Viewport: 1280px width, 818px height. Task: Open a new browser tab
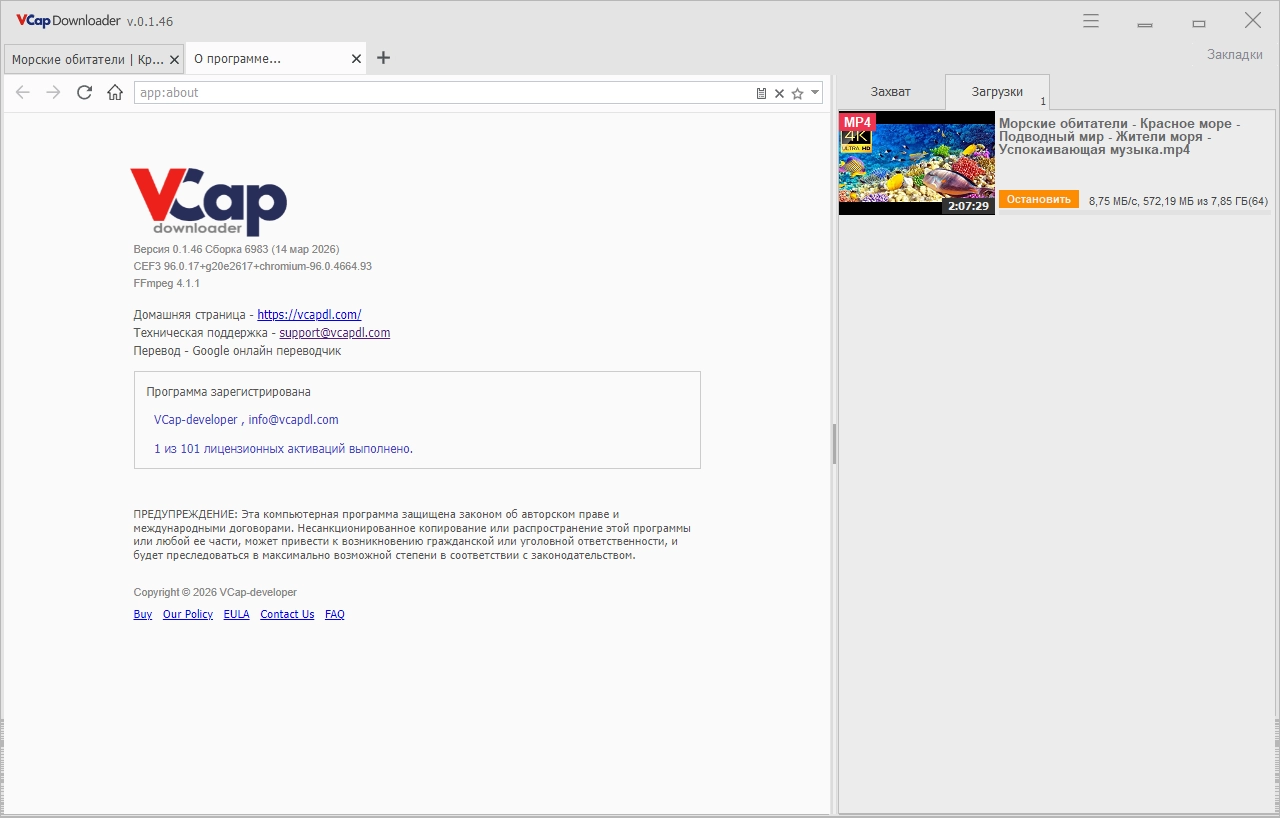383,58
